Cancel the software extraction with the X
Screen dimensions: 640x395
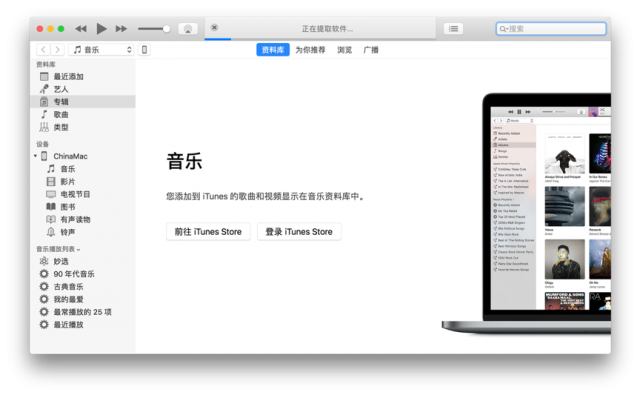point(214,27)
